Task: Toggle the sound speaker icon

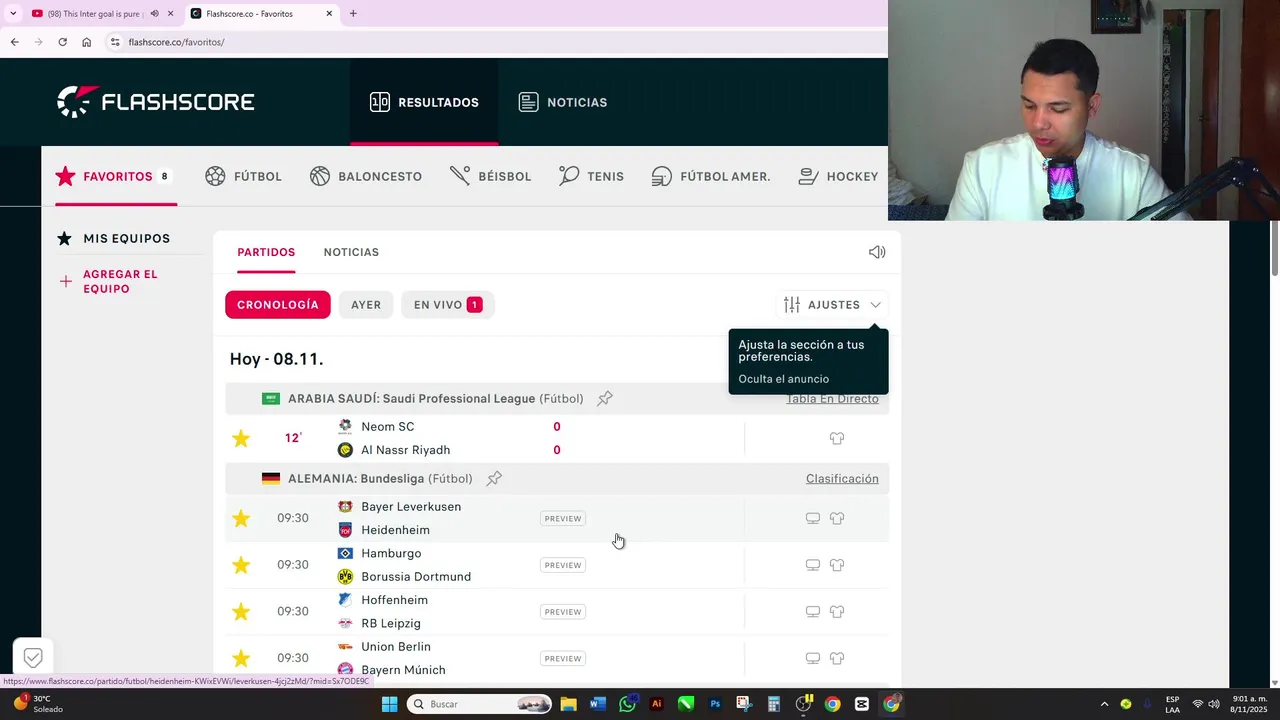Action: [877, 252]
